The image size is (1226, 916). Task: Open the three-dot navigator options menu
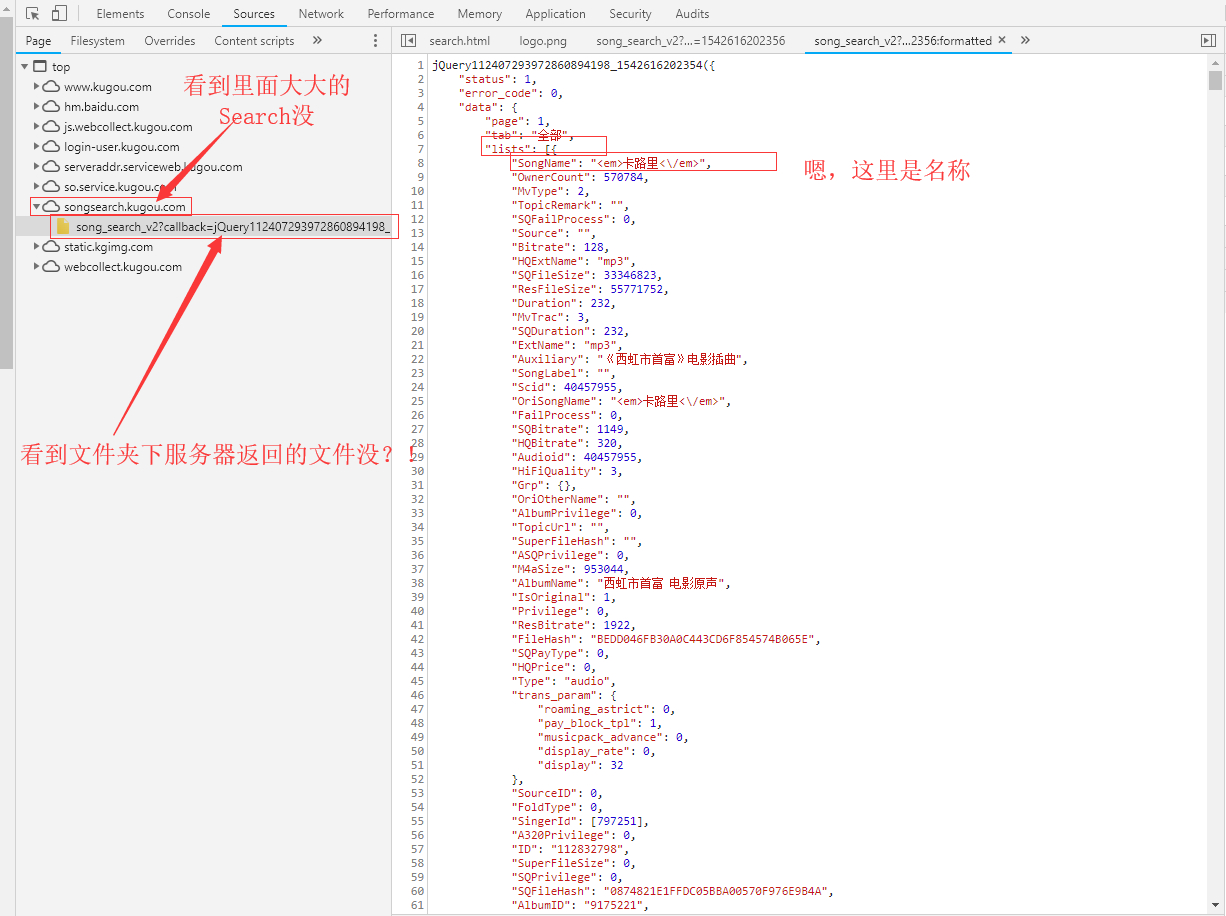[x=376, y=41]
